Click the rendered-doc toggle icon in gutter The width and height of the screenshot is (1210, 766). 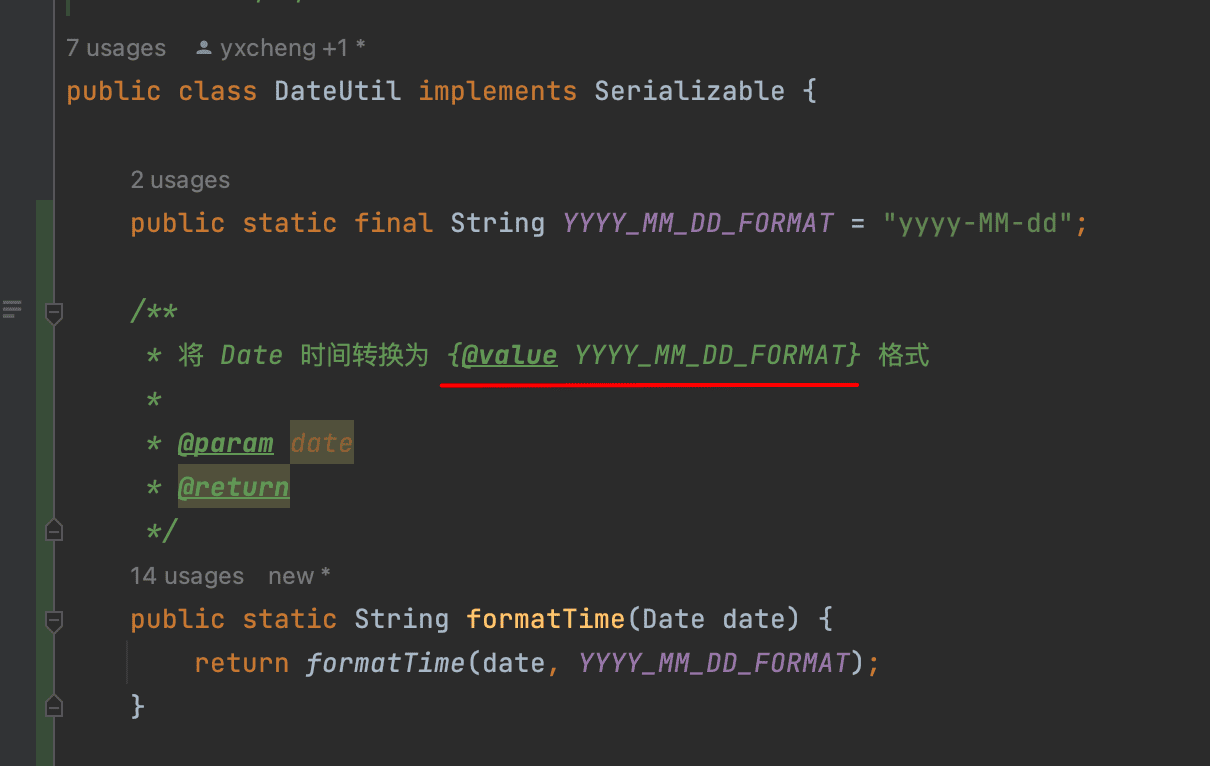tap(12, 309)
